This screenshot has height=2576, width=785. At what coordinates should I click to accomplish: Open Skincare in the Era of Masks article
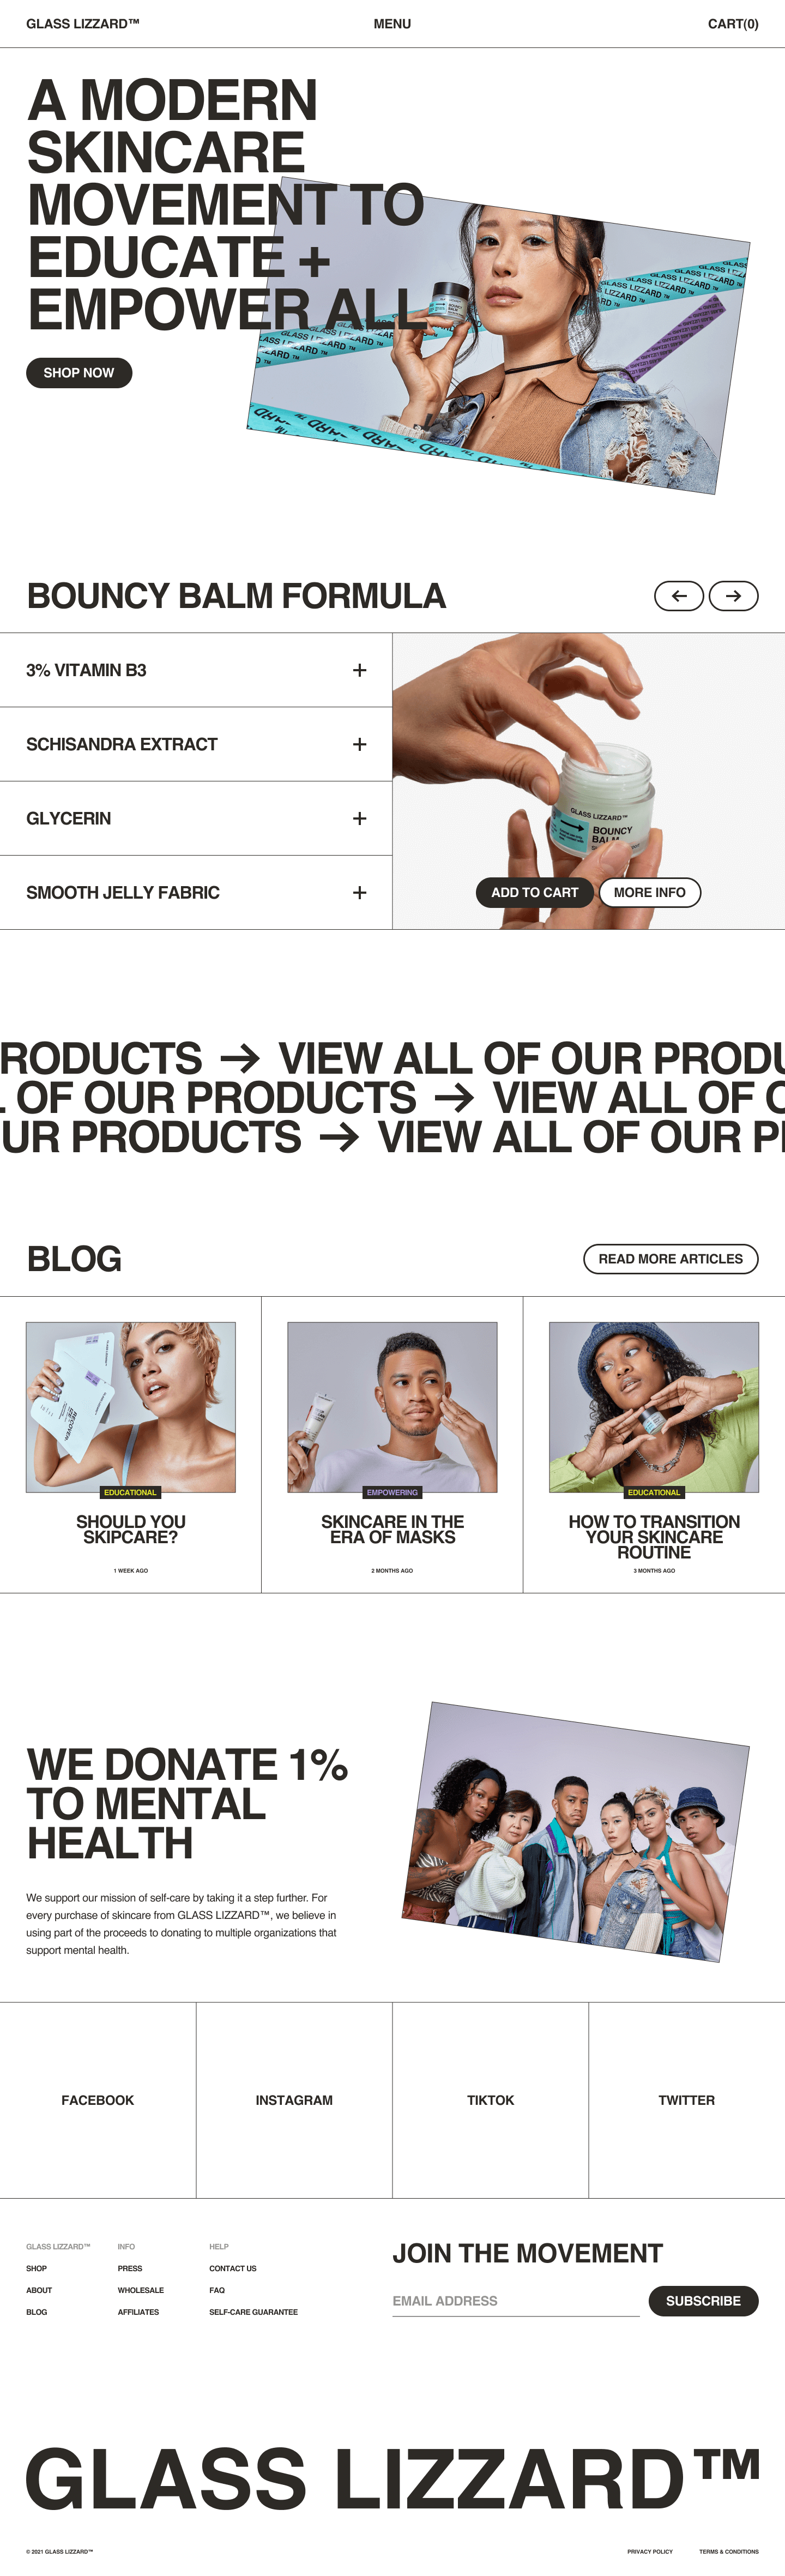pyautogui.click(x=392, y=1529)
